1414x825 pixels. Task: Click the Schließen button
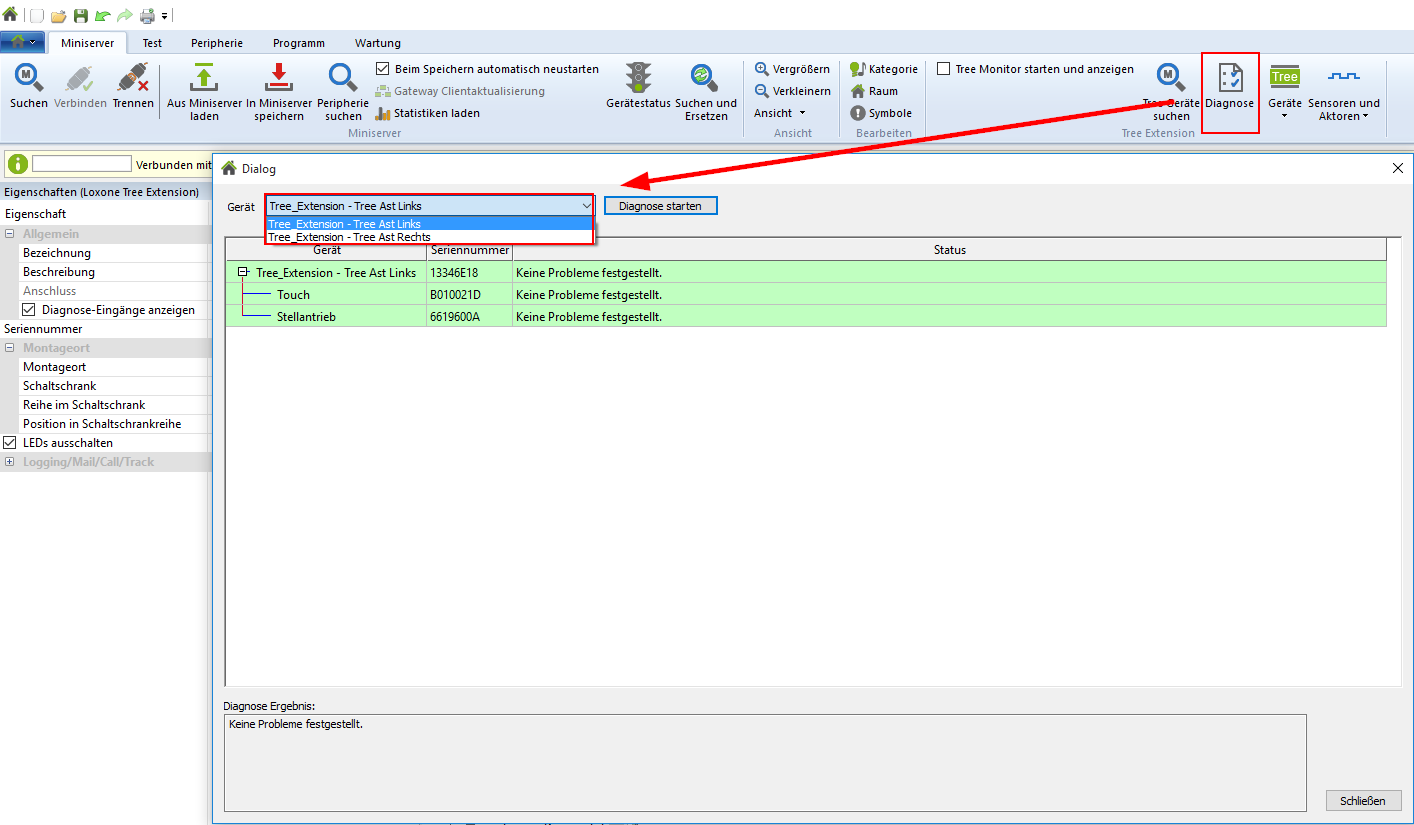pos(1363,801)
